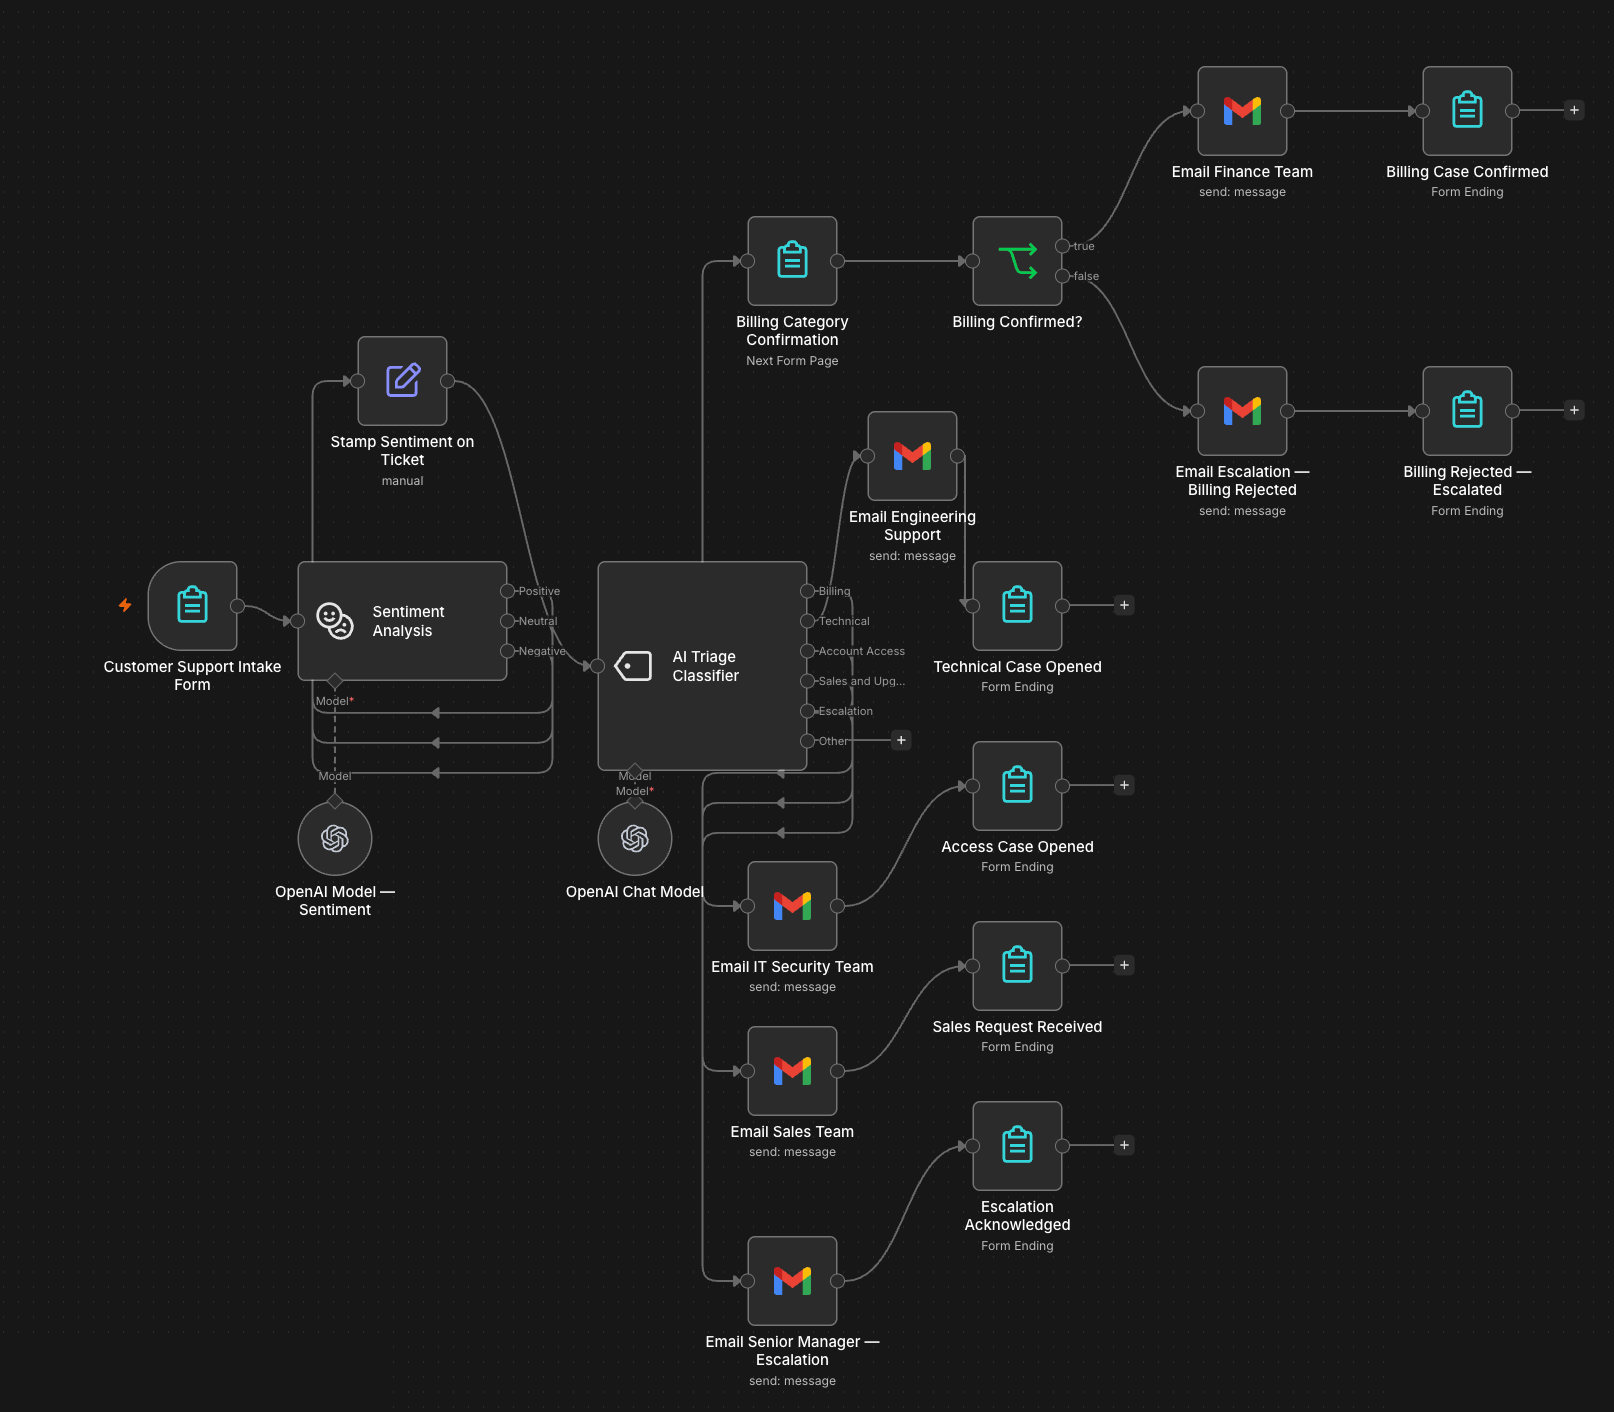1614x1412 pixels.
Task: Select the Billing Case Confirmed form node
Action: pos(1467,111)
